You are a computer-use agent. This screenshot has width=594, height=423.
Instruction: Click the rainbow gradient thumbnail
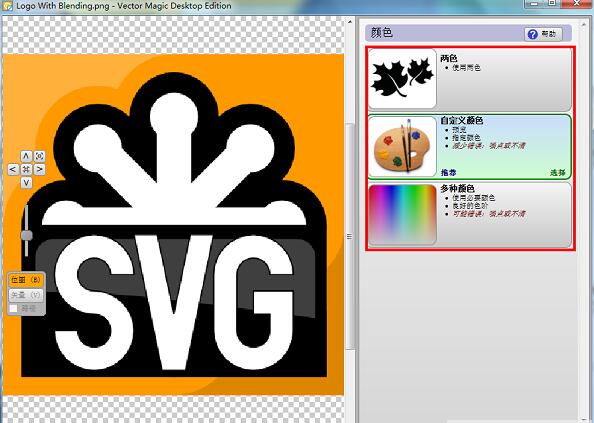[402, 215]
